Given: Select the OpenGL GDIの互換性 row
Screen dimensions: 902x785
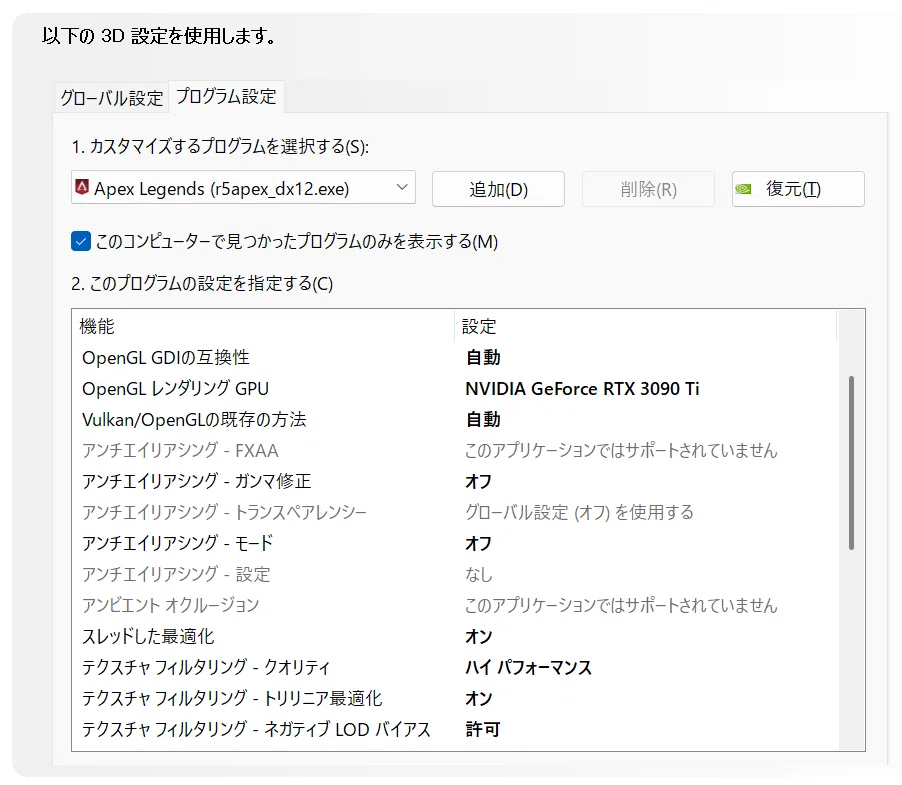Looking at the screenshot, I should [x=454, y=358].
